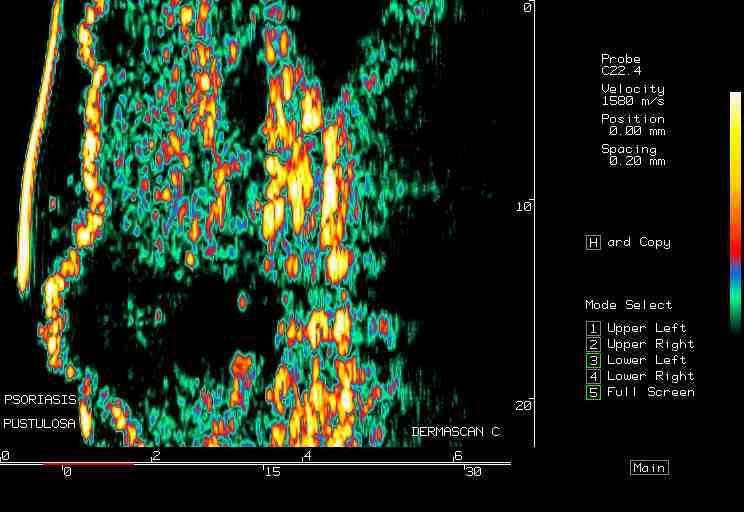Click the 0.20 mm spacing value
The height and width of the screenshot is (512, 744).
(x=637, y=161)
